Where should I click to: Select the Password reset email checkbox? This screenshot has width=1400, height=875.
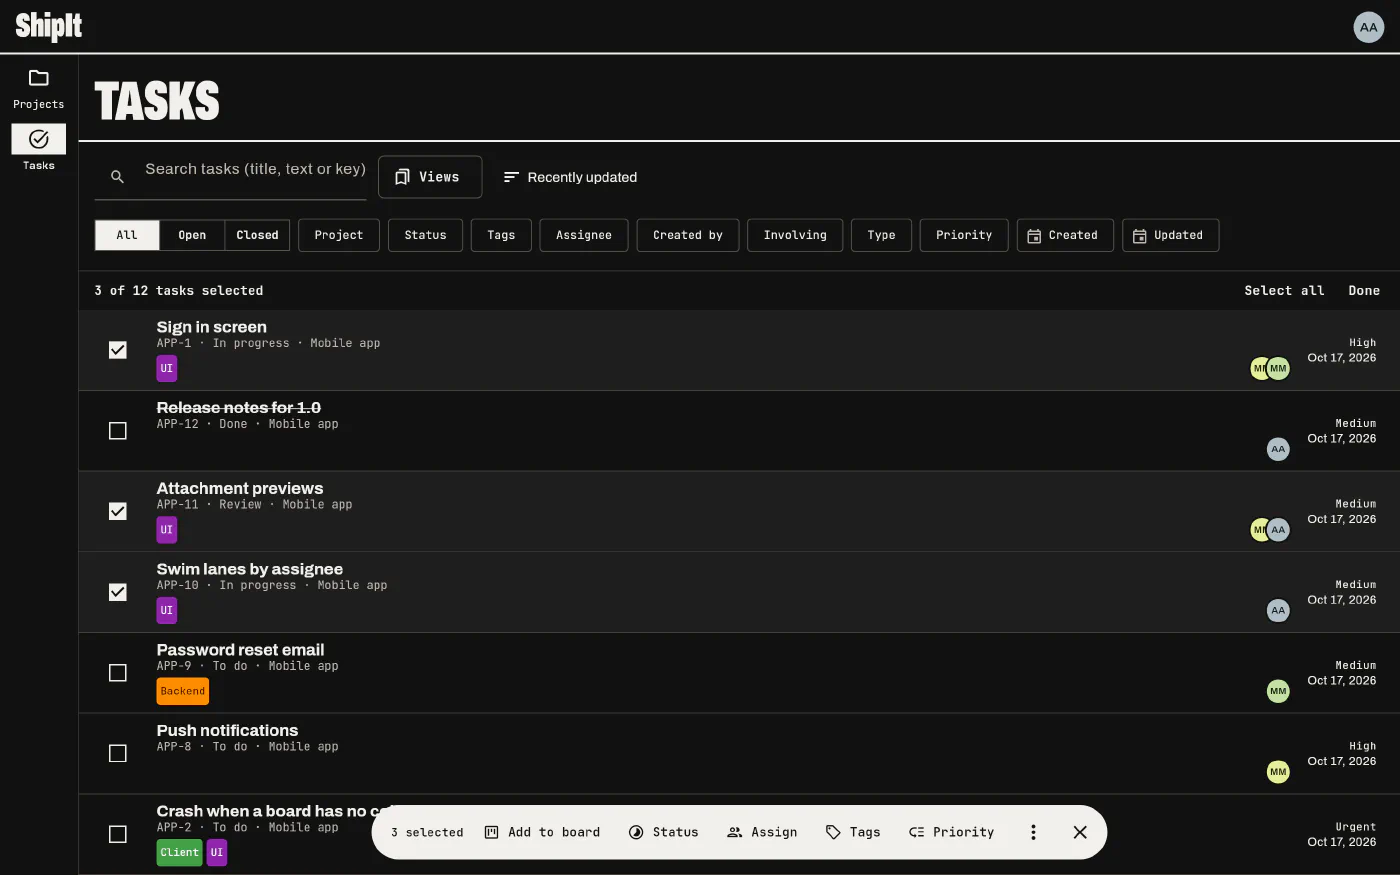coord(118,673)
